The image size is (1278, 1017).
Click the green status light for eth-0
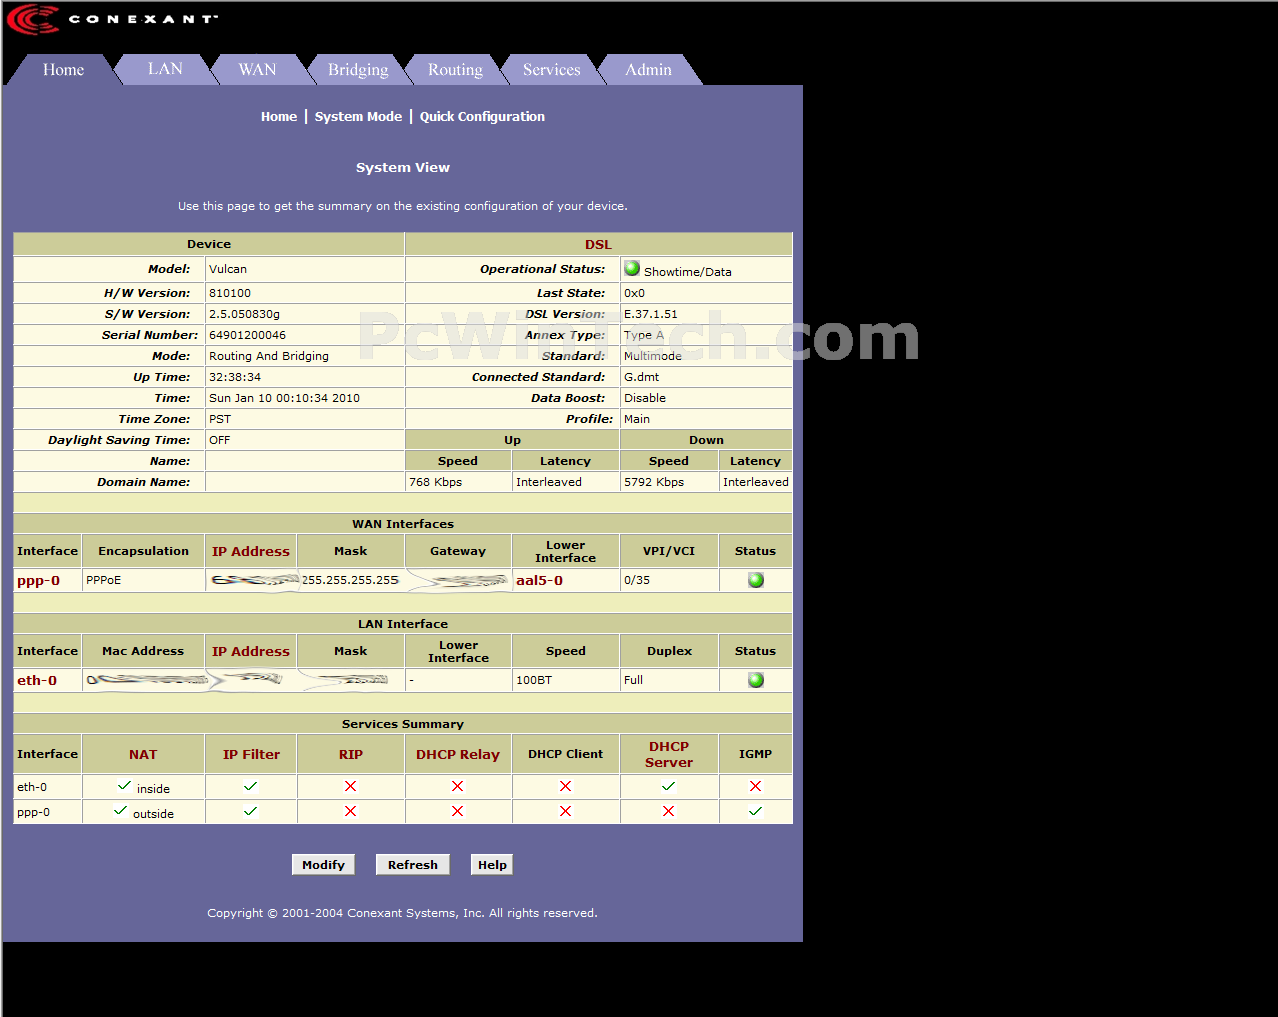(x=756, y=680)
